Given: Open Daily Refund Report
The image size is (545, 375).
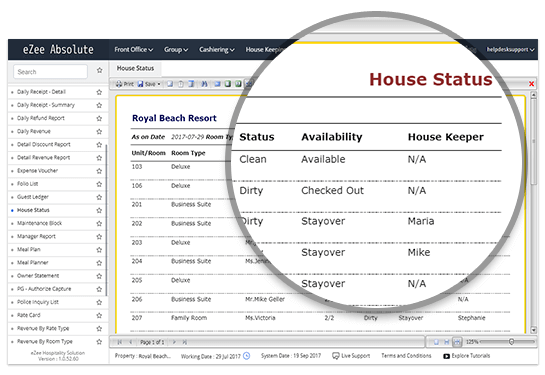Looking at the screenshot, I should pos(41,118).
